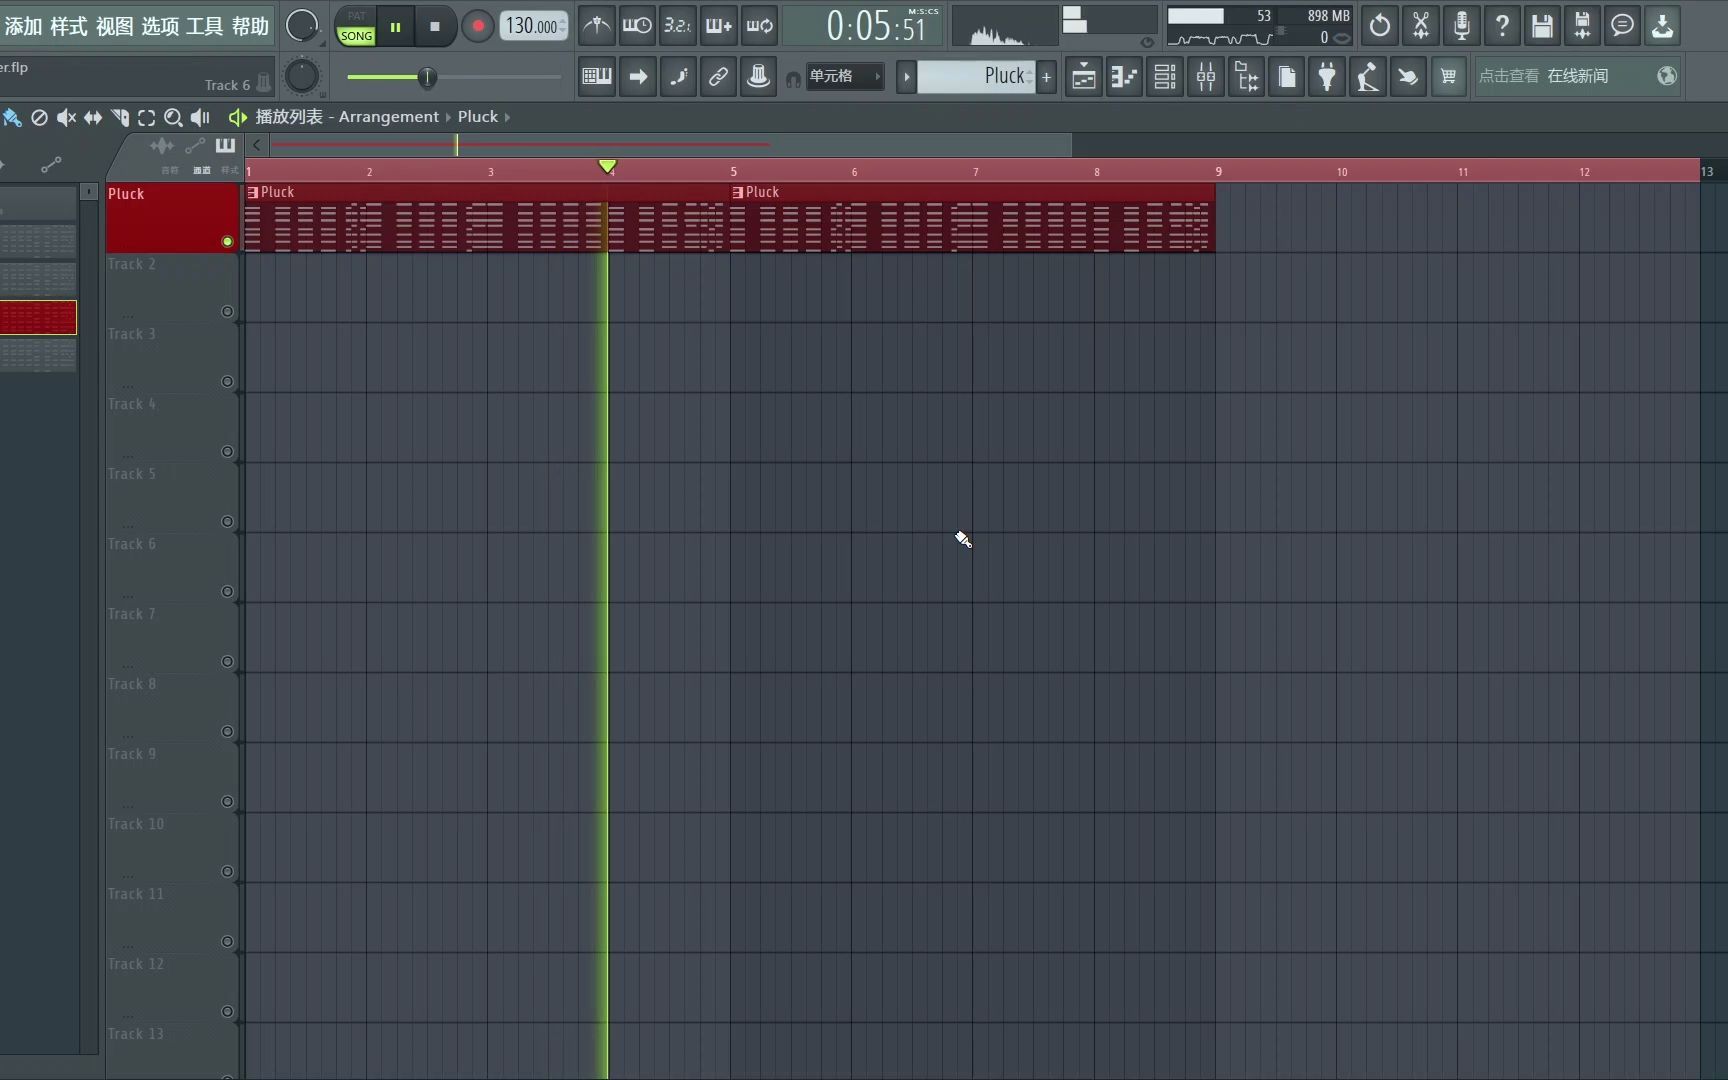1728x1080 pixels.
Task: Expand Pluck breadcrumb dropdown arrow
Action: pos(507,117)
